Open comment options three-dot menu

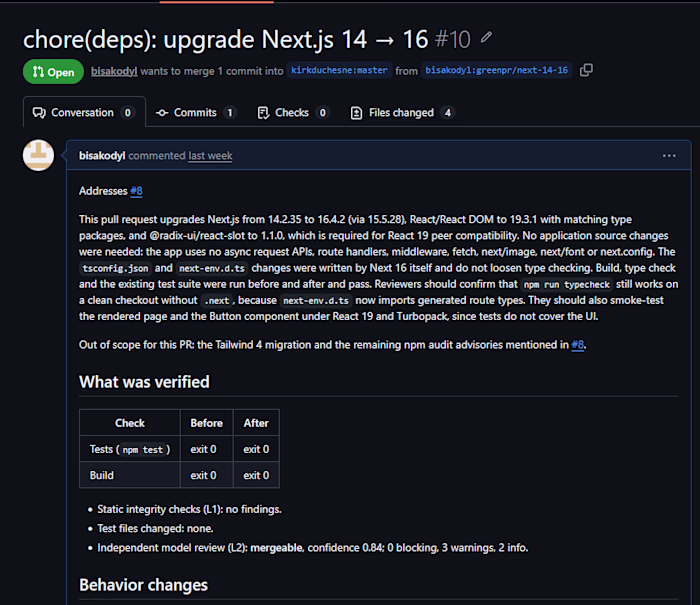(669, 156)
